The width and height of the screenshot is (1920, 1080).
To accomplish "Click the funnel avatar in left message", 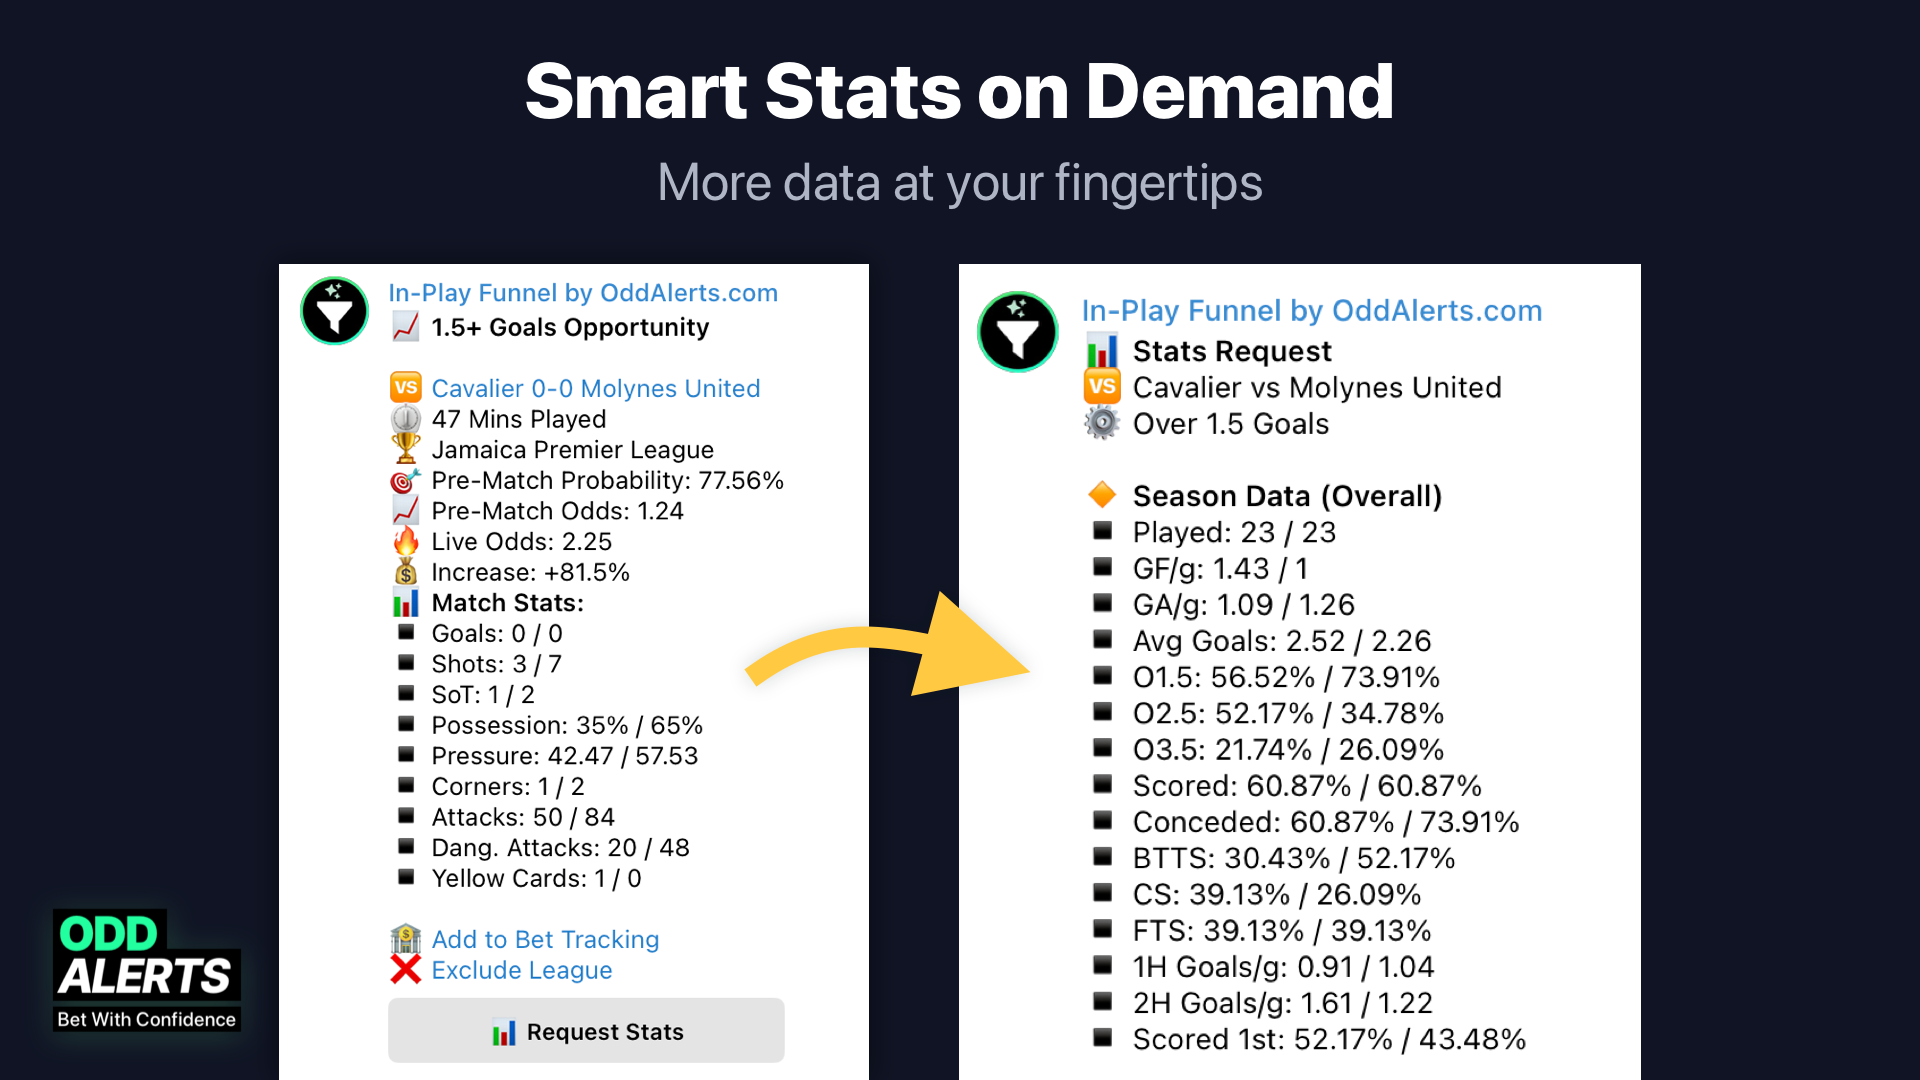I will point(334,311).
